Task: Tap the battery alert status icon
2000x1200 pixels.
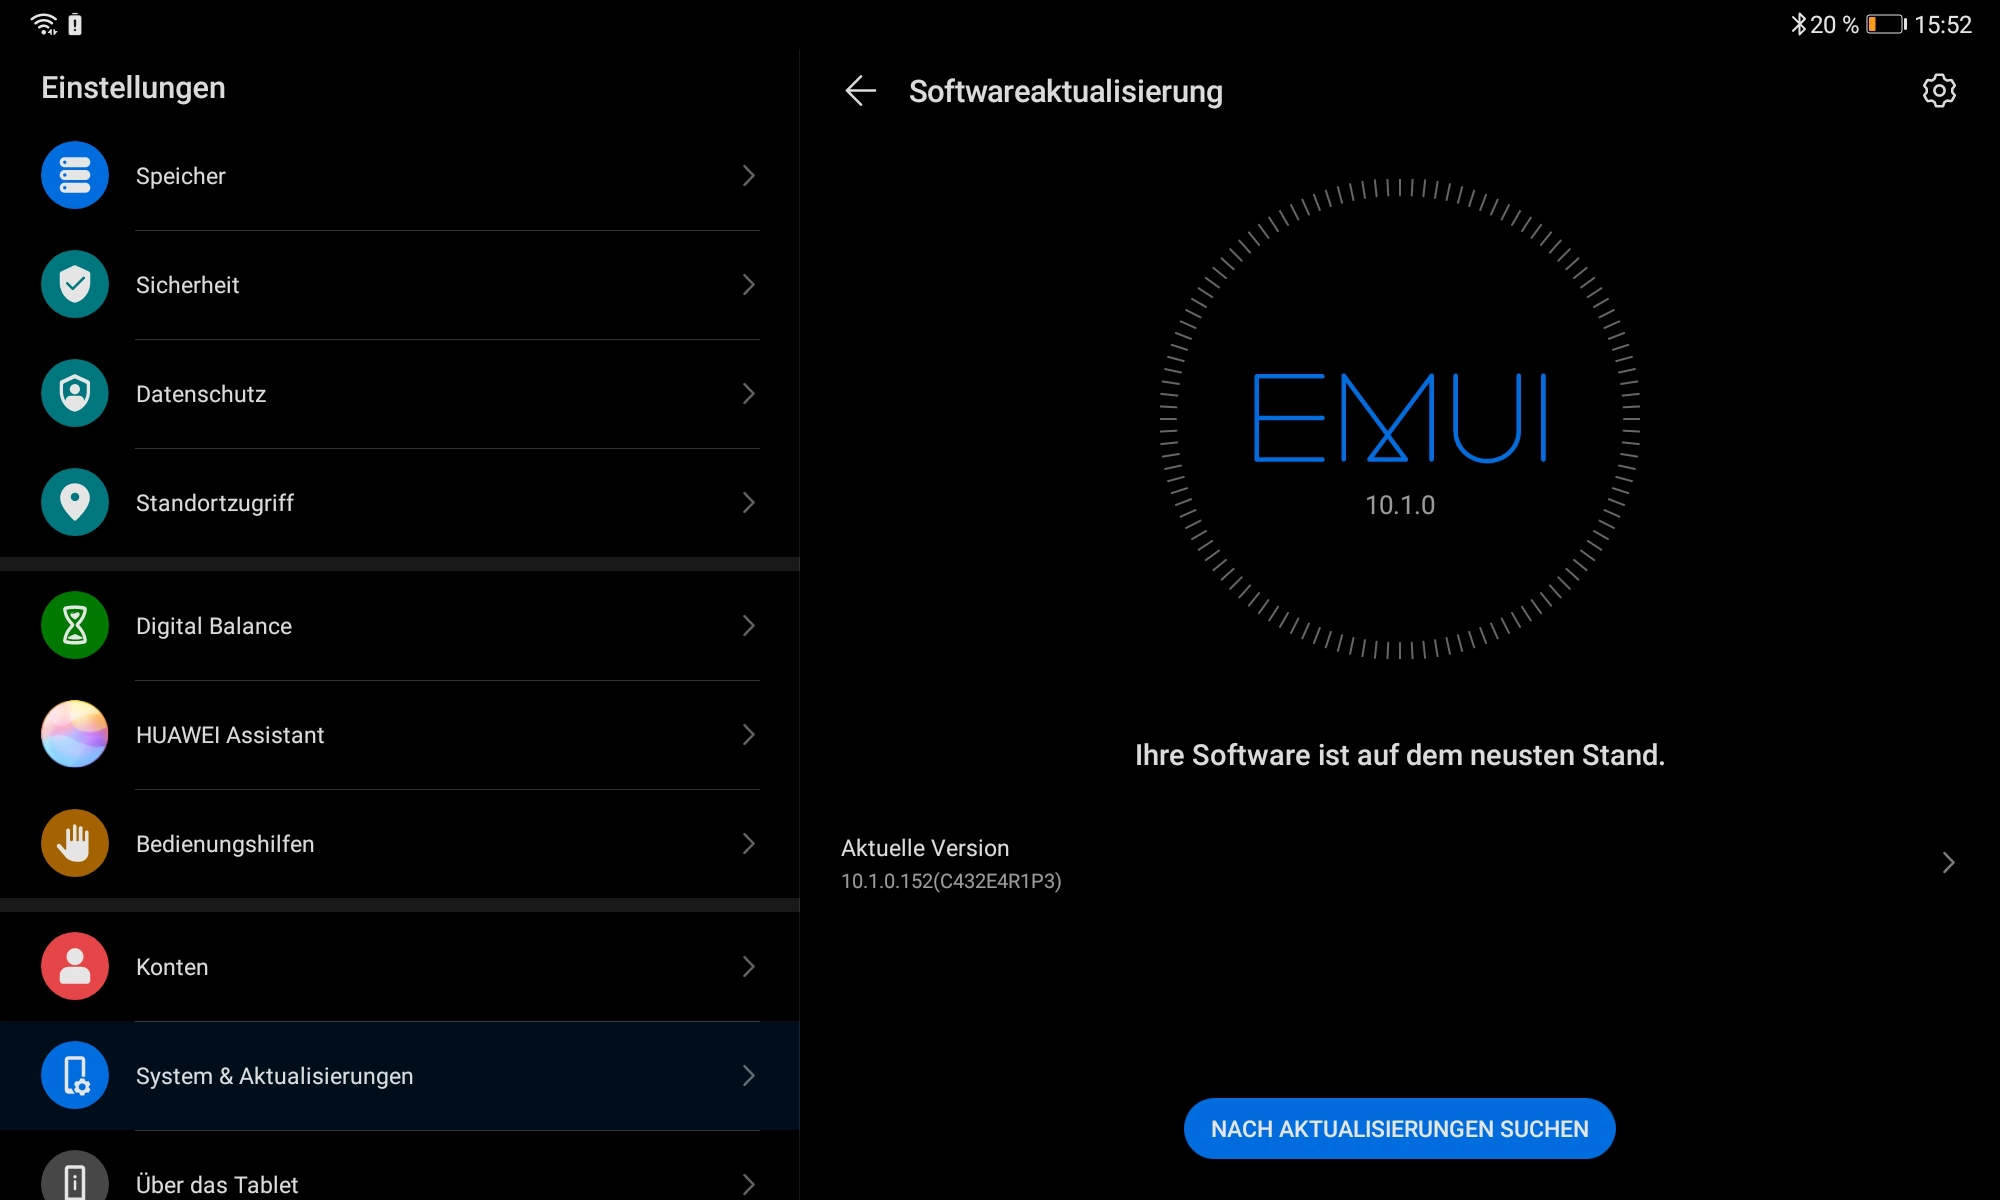Action: [x=75, y=24]
